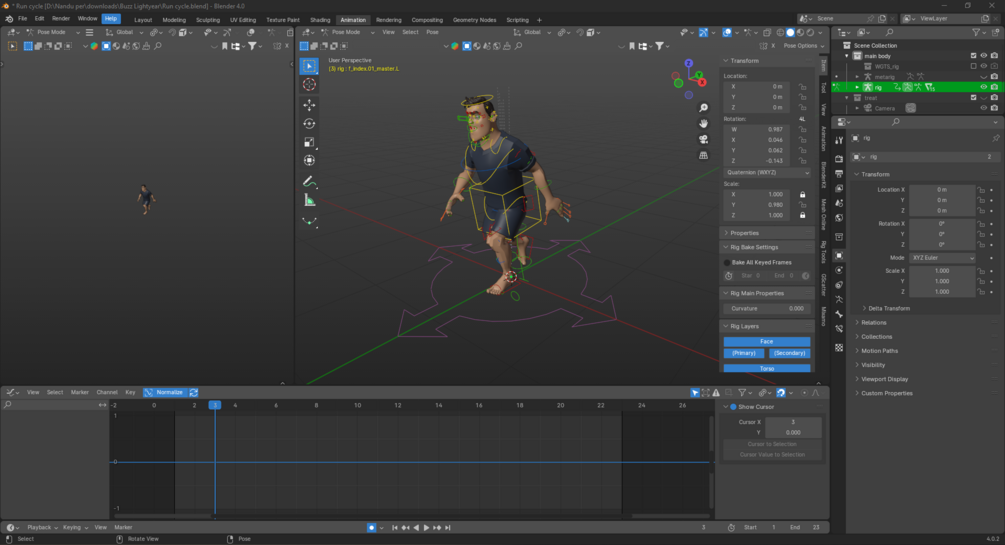Switch perspective/orthographic with grid gizmo
This screenshot has height=545, width=1005.
[x=703, y=155]
